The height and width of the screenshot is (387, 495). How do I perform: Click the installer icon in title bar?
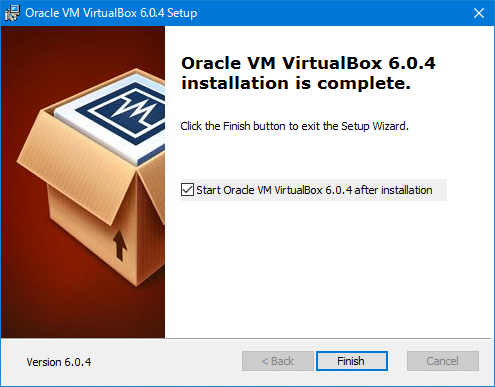(12, 13)
